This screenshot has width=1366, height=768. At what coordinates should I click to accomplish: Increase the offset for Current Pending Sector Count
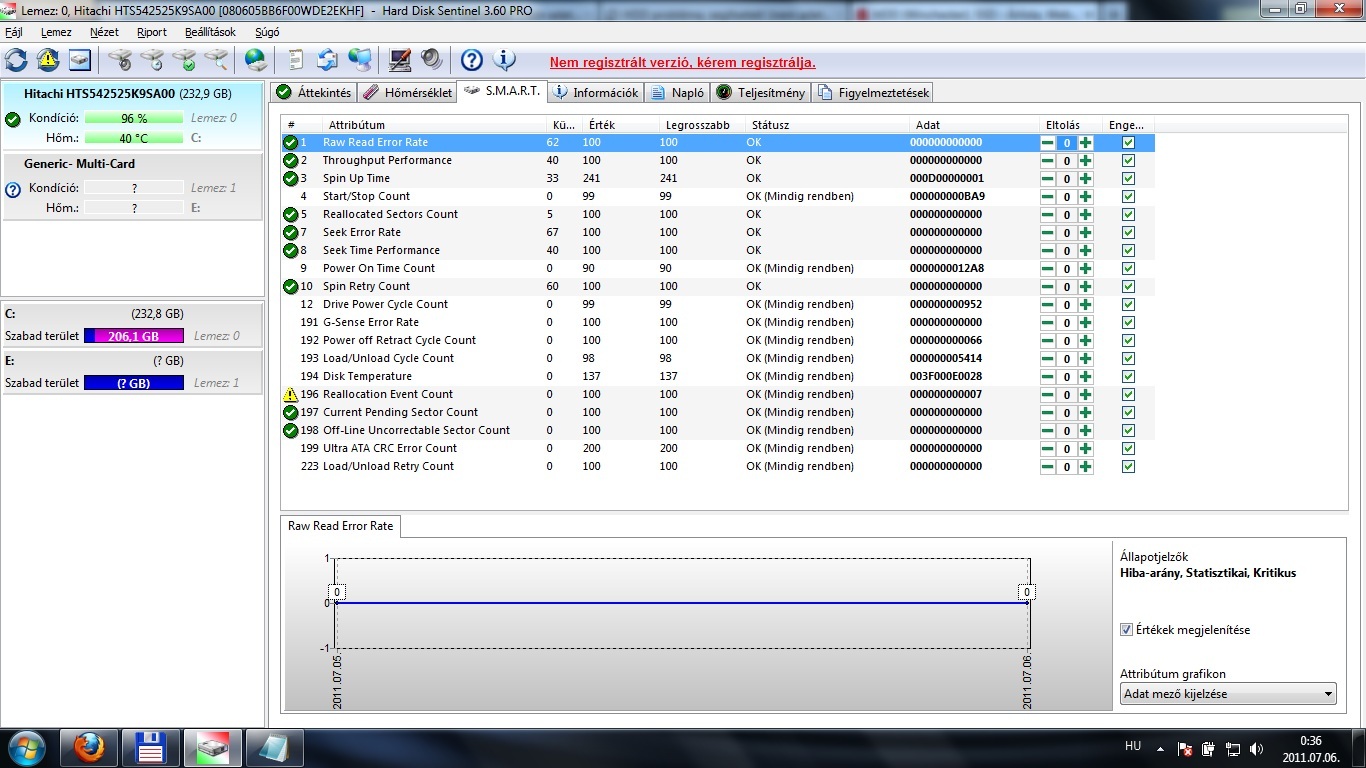1085,413
